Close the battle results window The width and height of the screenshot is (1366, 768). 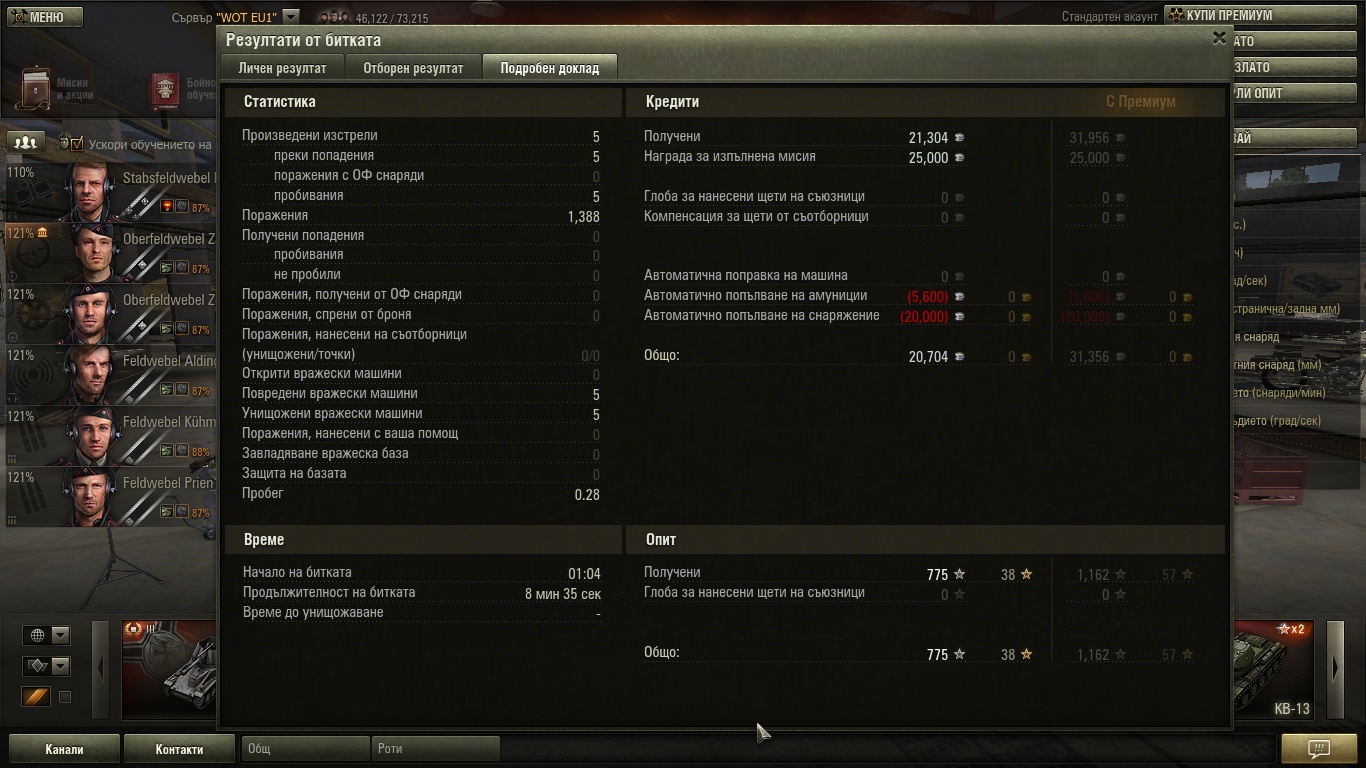(x=1219, y=38)
